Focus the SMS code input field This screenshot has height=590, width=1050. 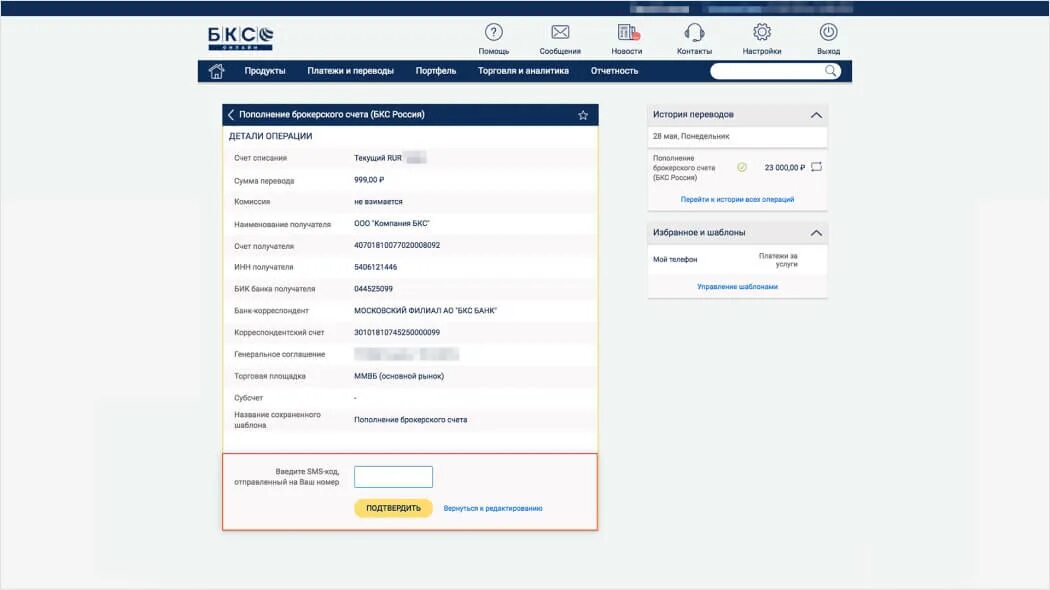[393, 477]
